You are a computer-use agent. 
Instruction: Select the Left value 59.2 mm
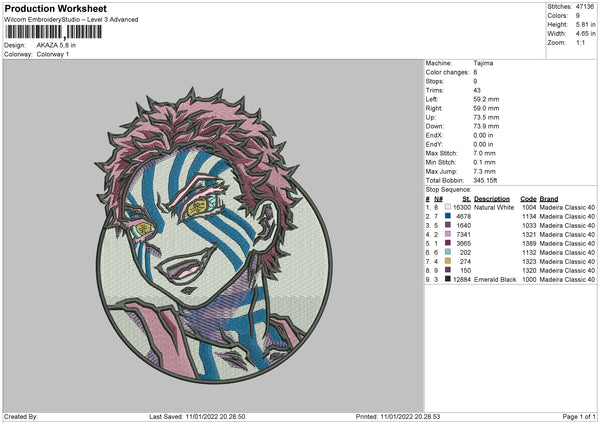486,99
